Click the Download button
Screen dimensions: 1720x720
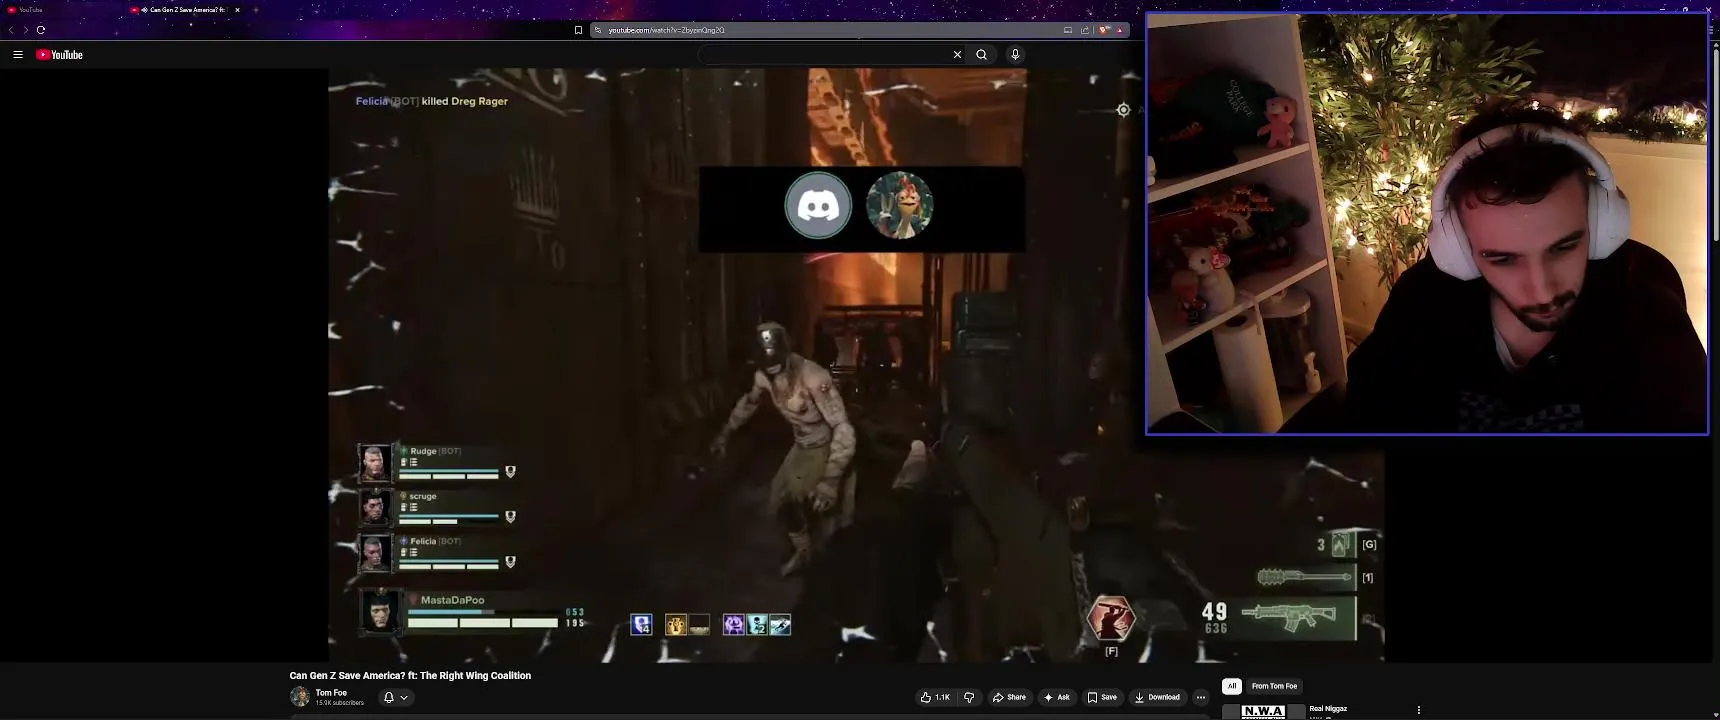[1157, 698]
